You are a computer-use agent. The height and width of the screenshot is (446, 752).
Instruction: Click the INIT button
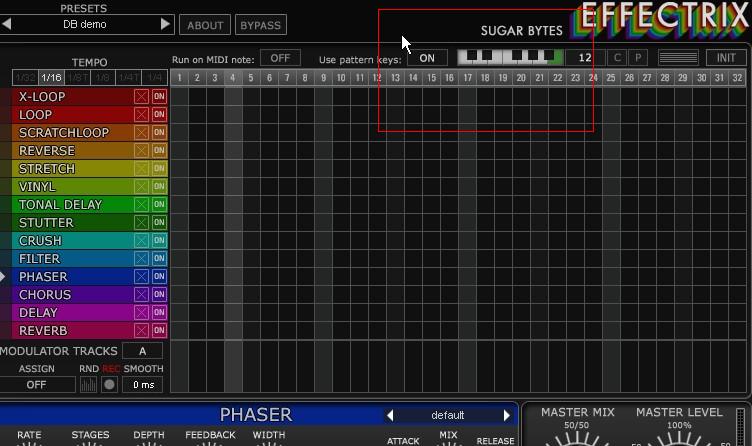click(726, 58)
